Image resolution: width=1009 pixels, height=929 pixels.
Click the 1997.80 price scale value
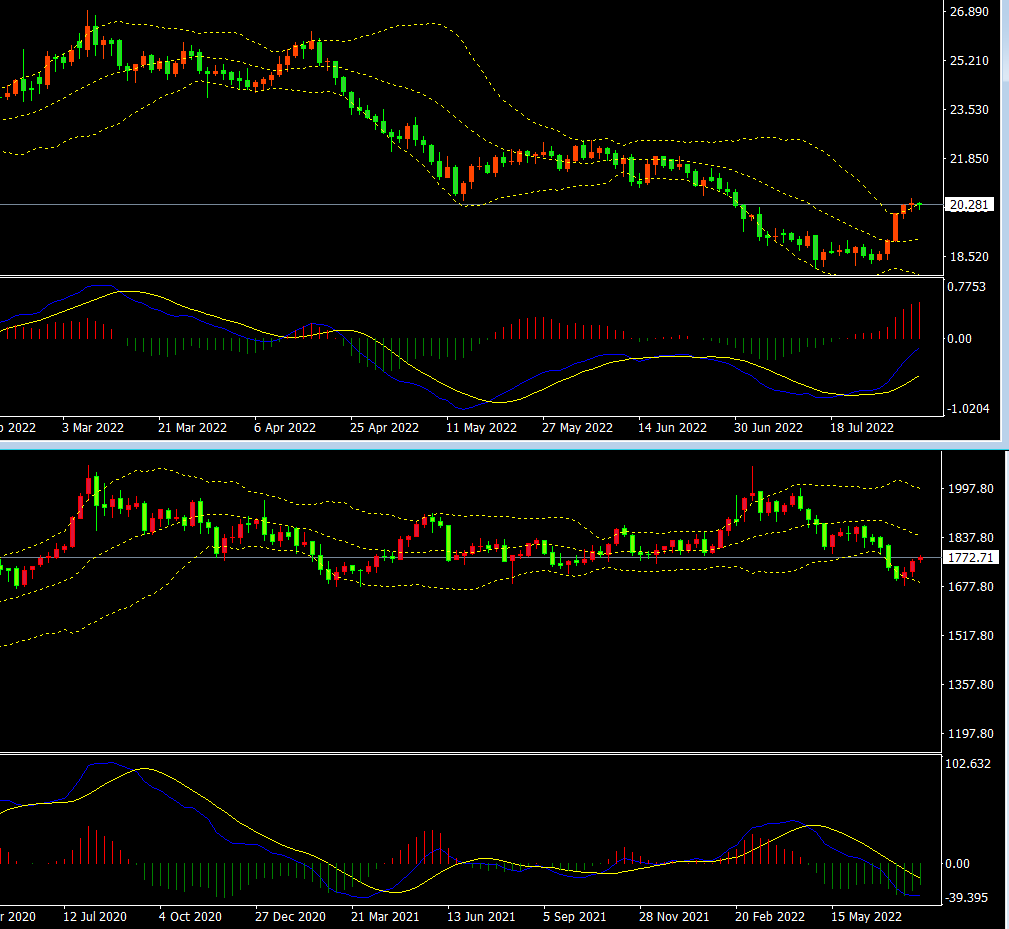(x=973, y=488)
